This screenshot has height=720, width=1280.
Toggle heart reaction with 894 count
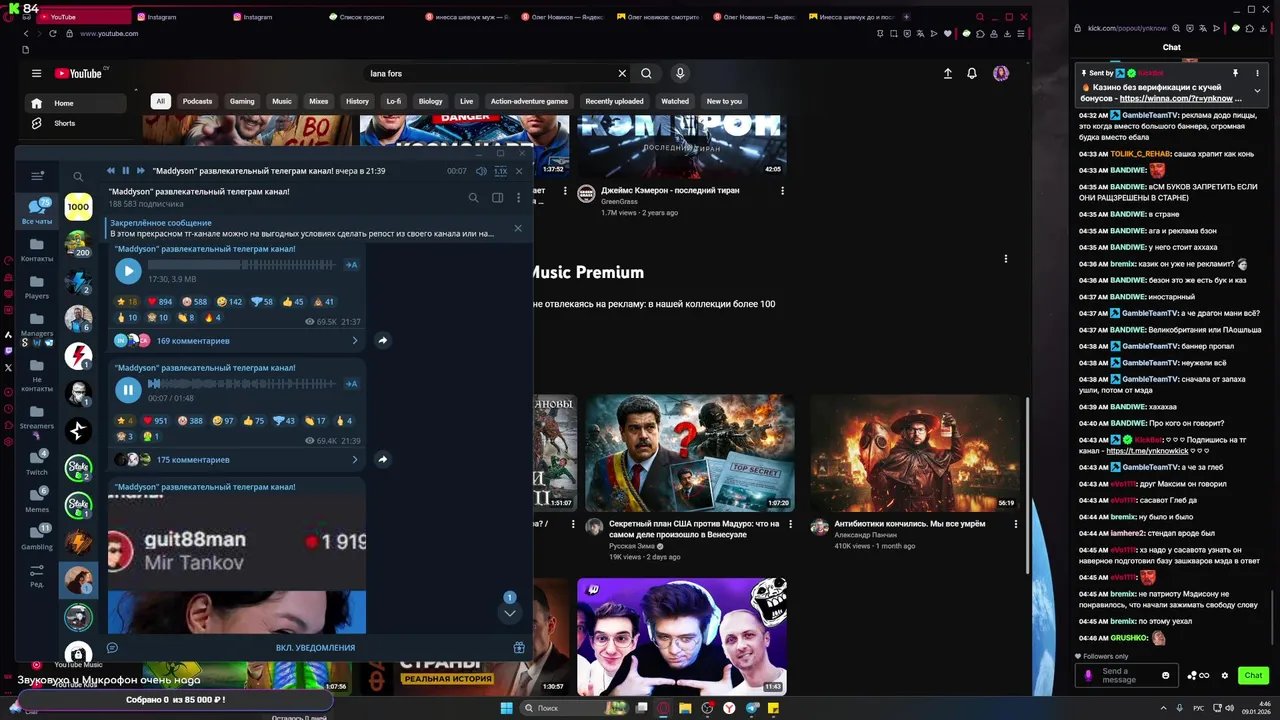[x=160, y=302]
